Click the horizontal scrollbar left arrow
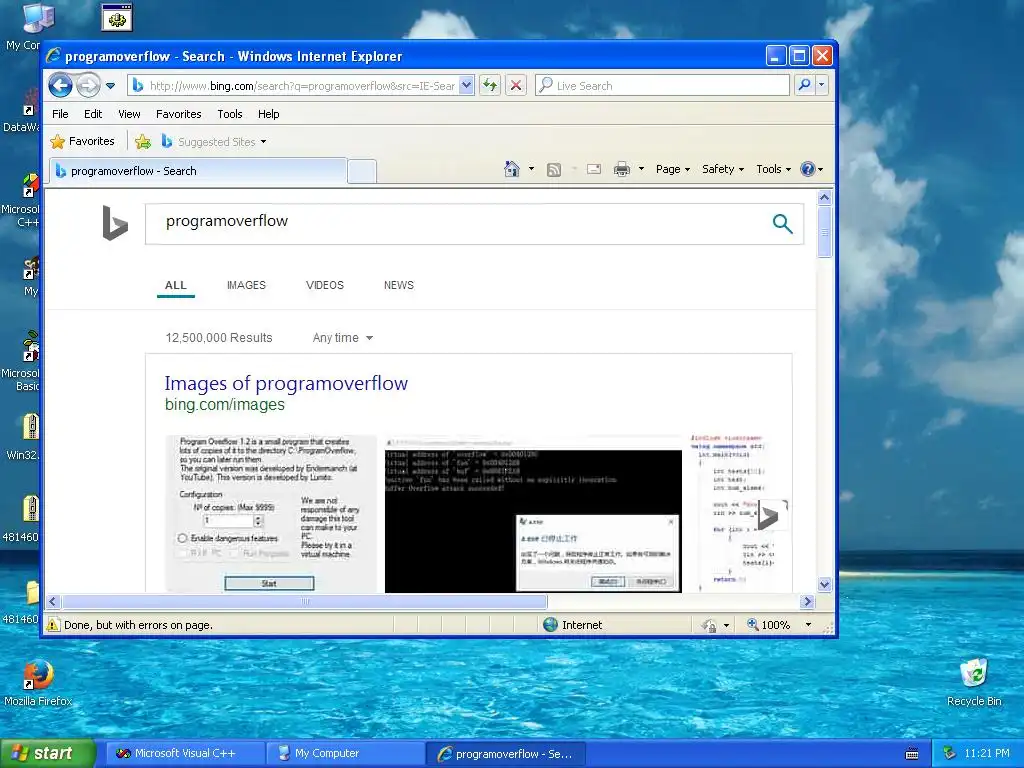Screen dimensions: 1024x768 54,601
